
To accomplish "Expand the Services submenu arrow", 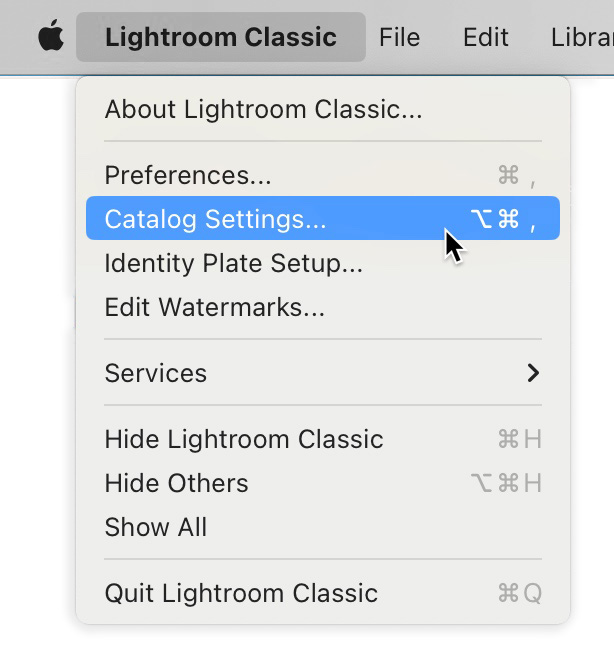I will [533, 373].
